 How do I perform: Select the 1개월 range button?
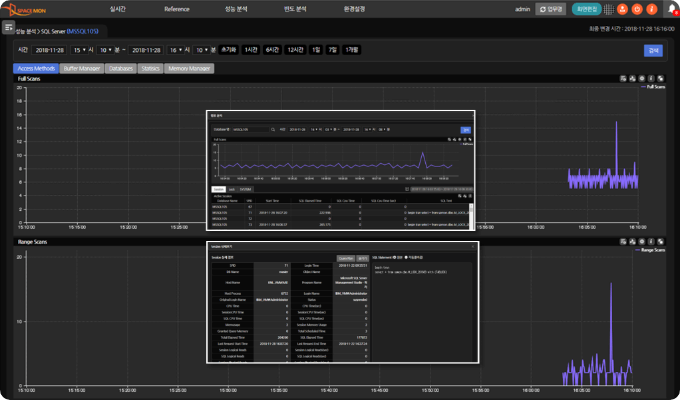[352, 50]
